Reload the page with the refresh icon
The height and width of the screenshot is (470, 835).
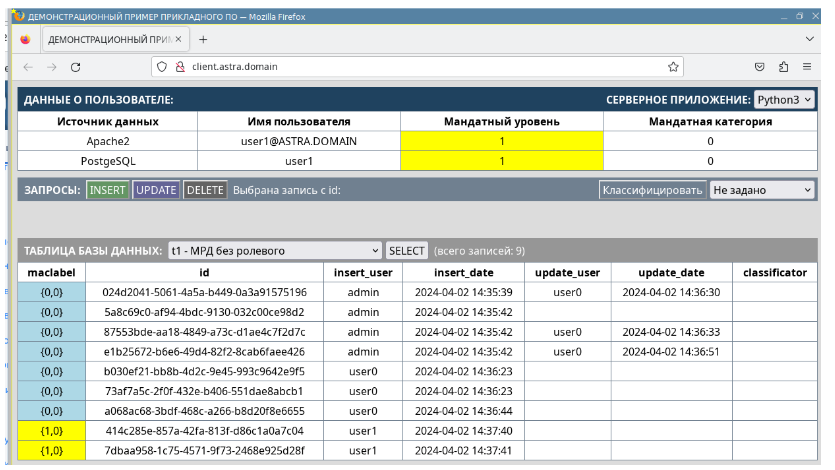[75, 67]
